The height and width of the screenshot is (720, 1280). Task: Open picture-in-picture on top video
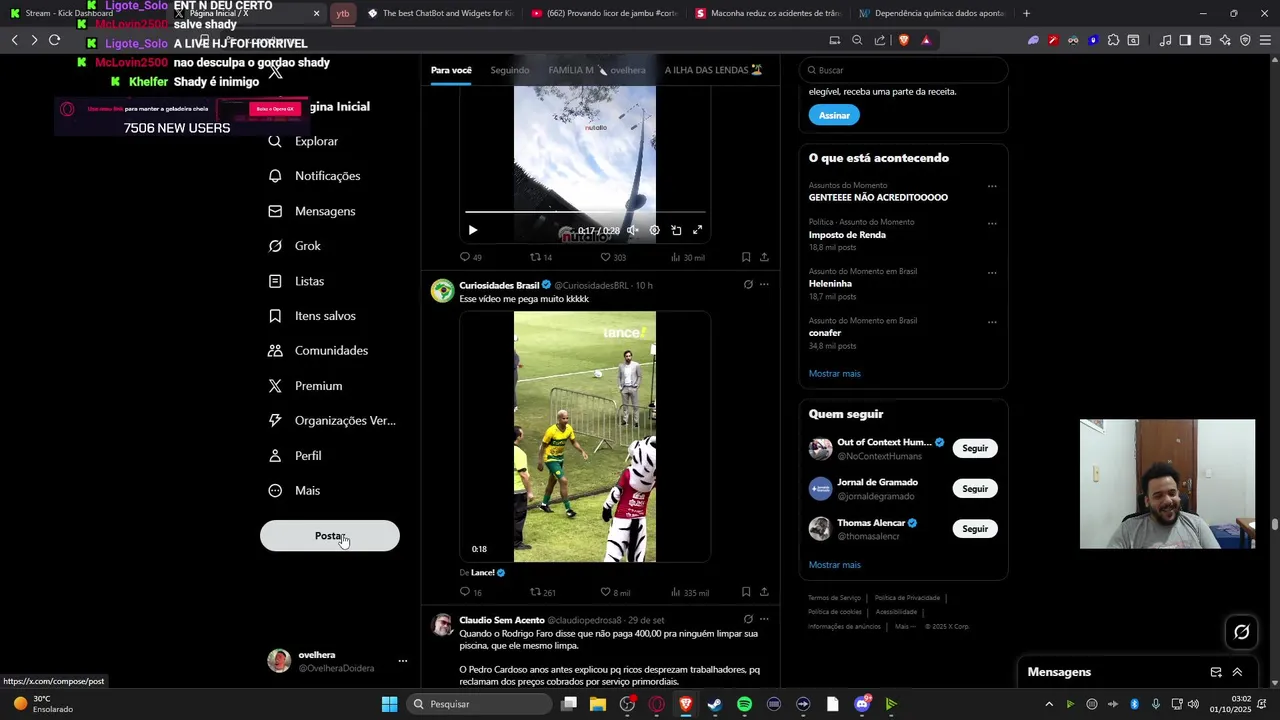point(676,230)
